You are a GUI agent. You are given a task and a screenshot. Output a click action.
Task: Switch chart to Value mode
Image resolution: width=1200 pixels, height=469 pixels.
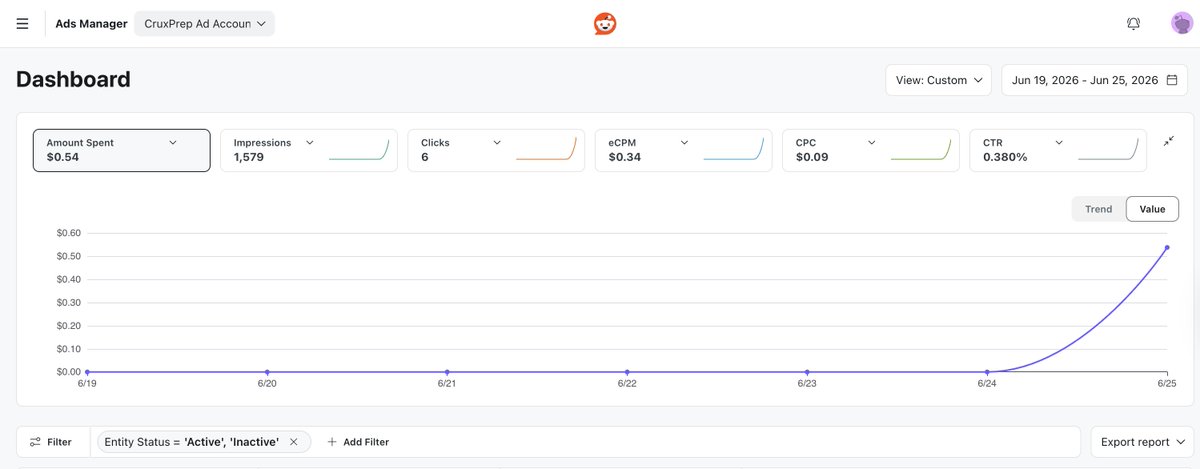click(1152, 209)
